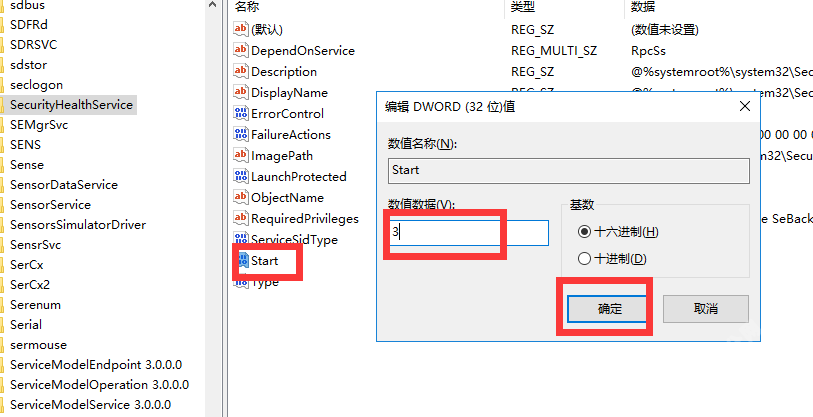The image size is (813, 417).
Task: Click 确定 to confirm the DWORD value
Action: 609,309
